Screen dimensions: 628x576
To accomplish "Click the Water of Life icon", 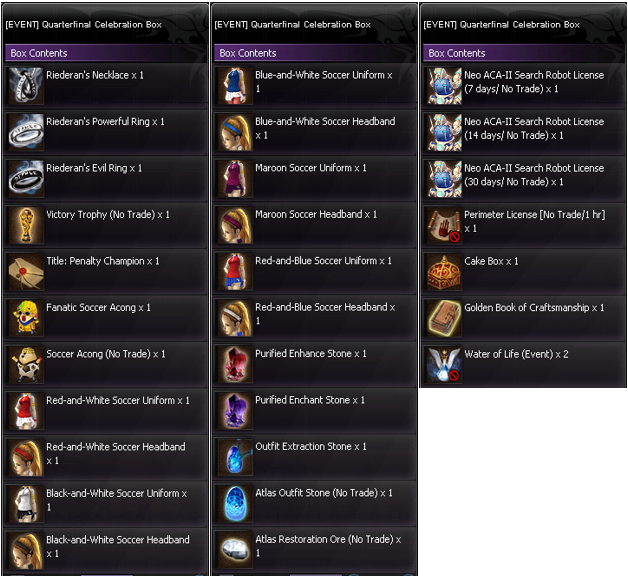I will click(444, 365).
